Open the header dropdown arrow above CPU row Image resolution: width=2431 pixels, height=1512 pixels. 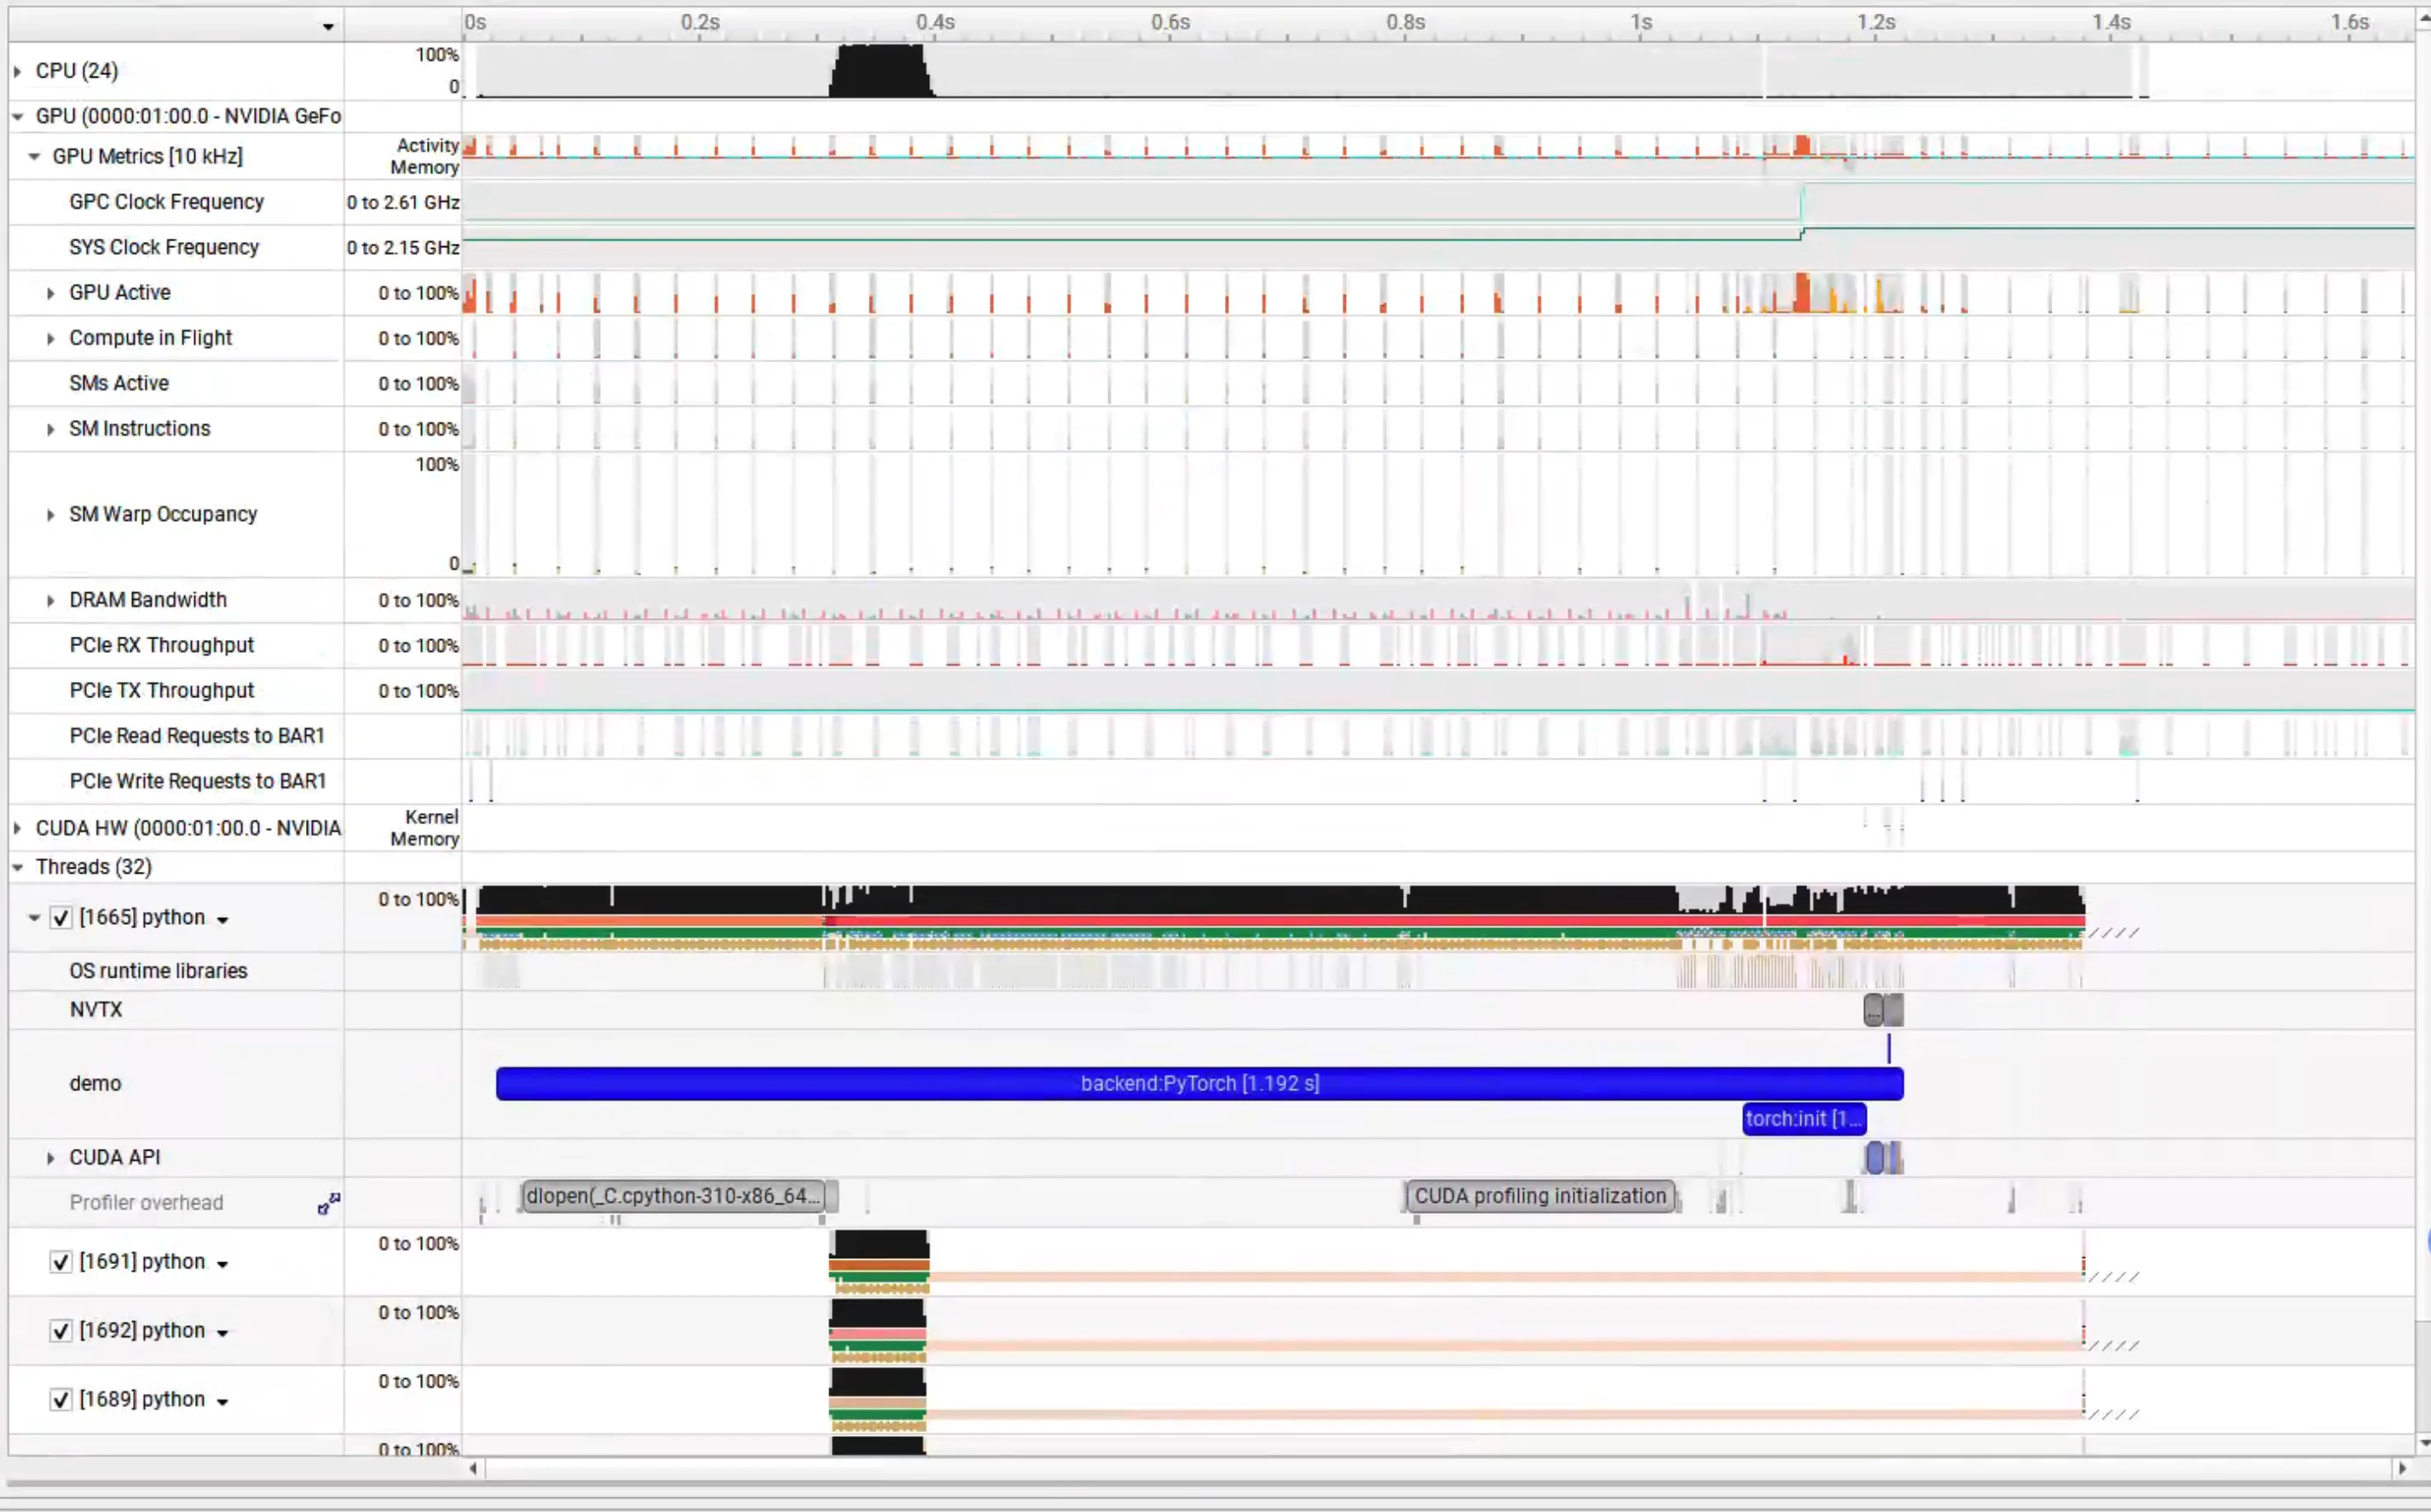click(x=328, y=27)
